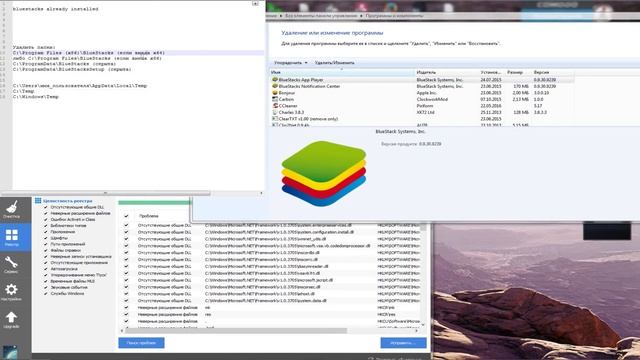
Task: Click the 'Исправить...' fix button
Action: click(403, 343)
